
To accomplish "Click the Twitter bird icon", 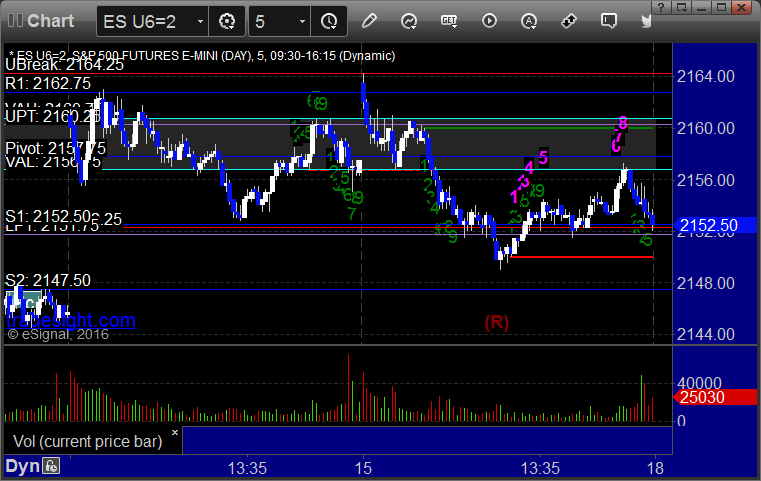I will pos(646,21).
